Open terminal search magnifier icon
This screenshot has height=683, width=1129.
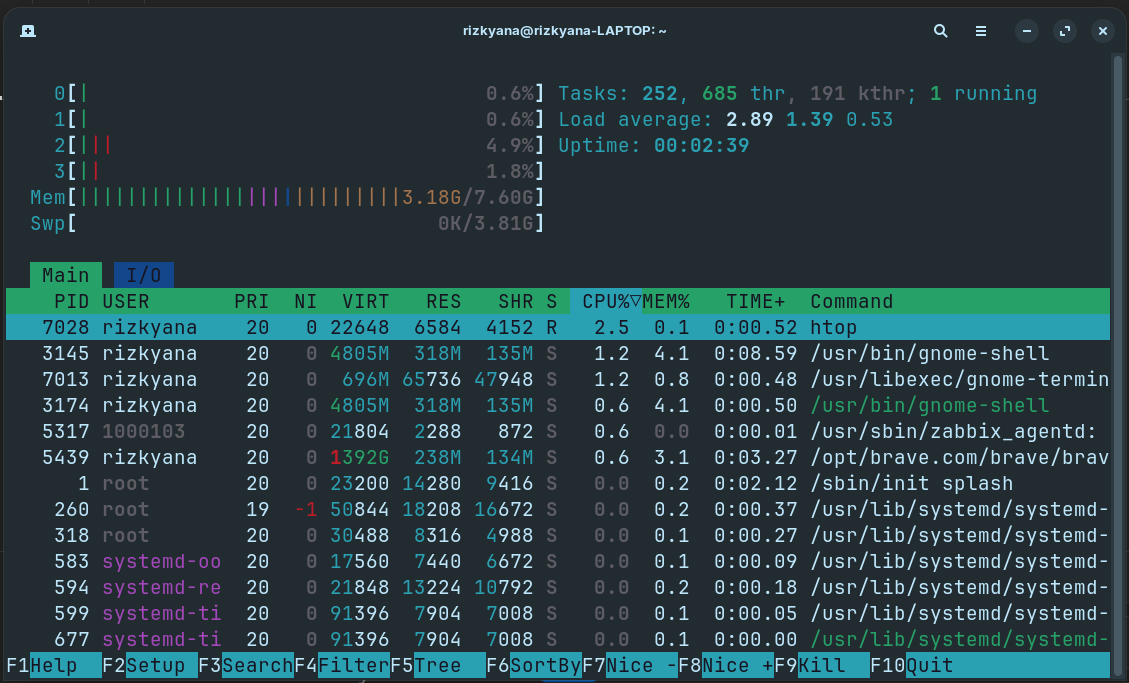(940, 31)
